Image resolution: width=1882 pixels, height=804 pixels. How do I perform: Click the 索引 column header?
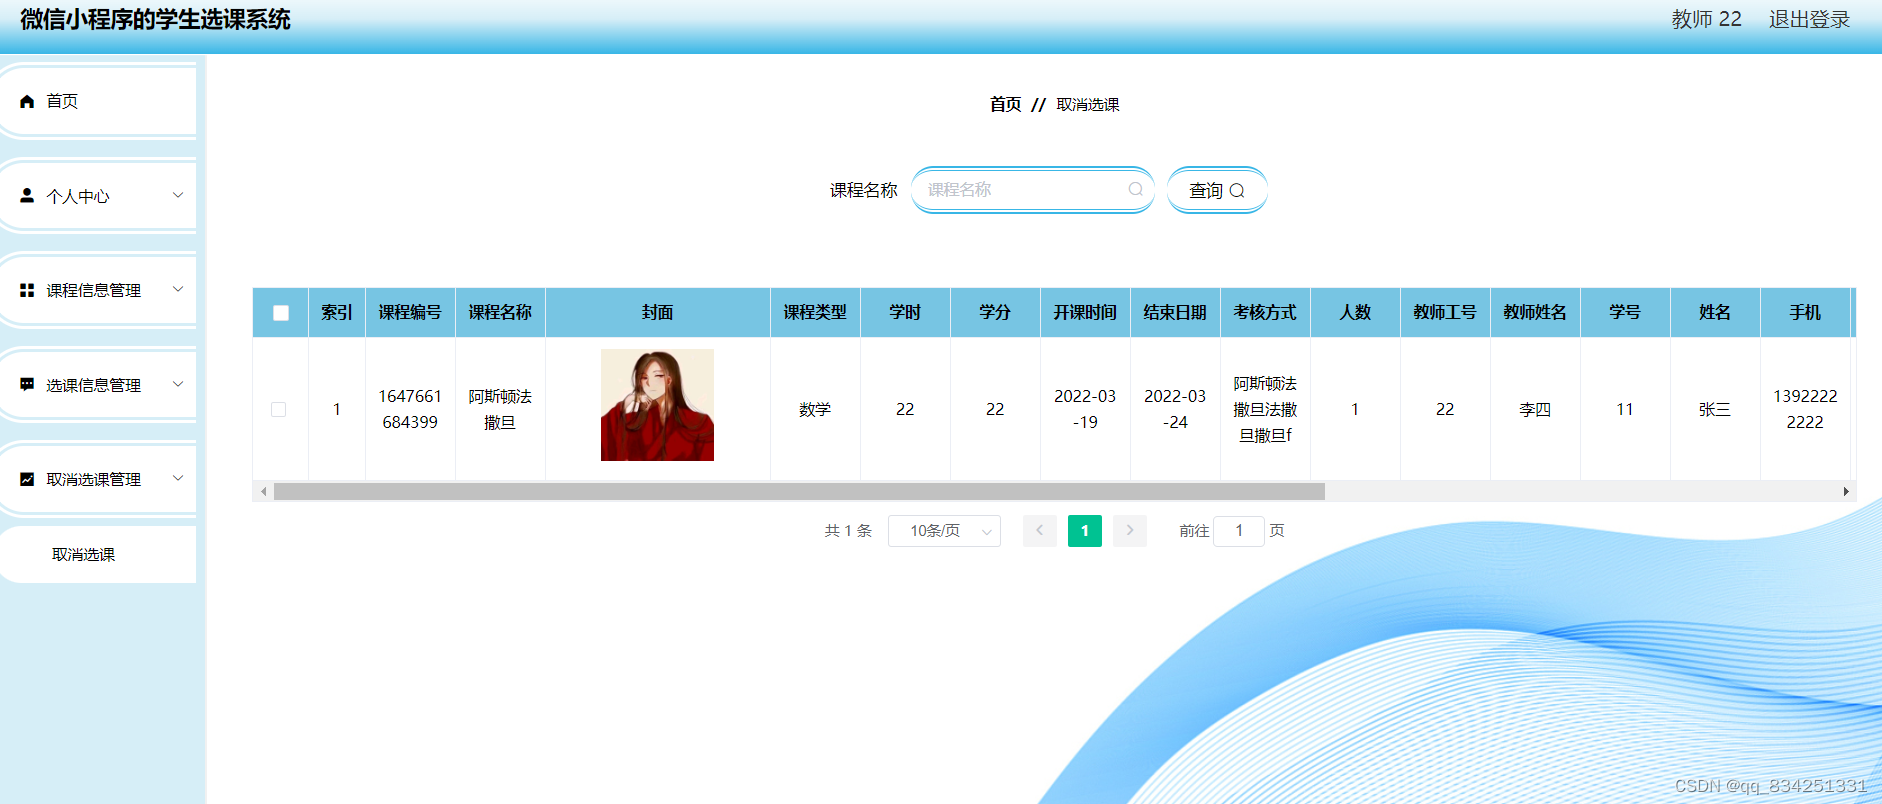tap(337, 312)
